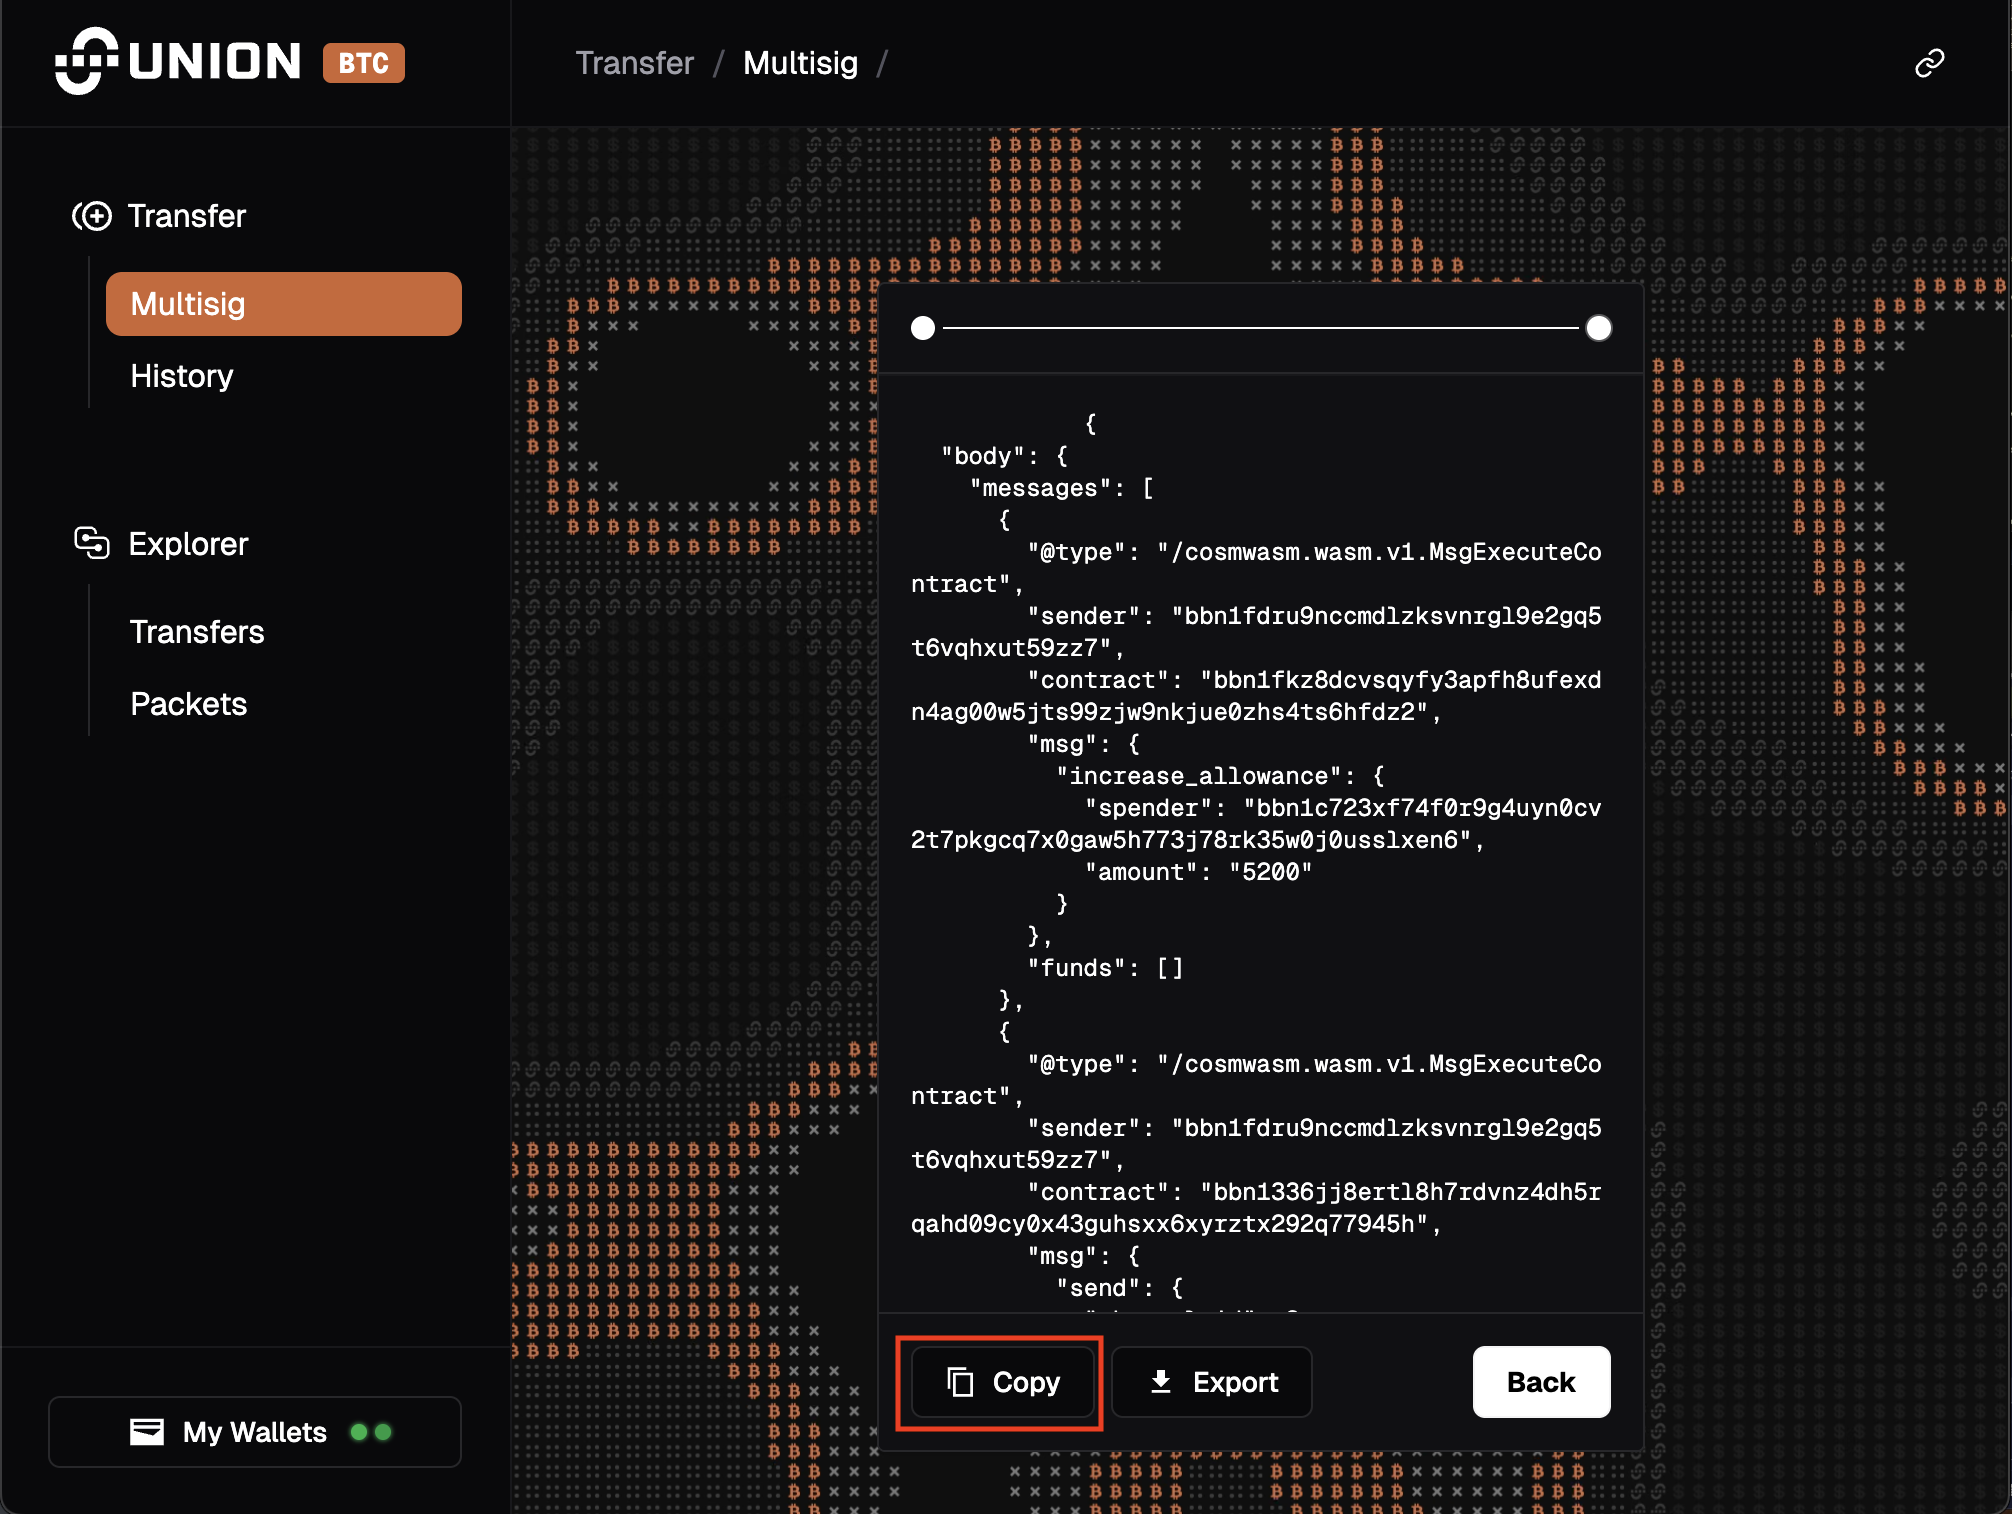
Task: Click the BTC network badge
Action: click(363, 63)
